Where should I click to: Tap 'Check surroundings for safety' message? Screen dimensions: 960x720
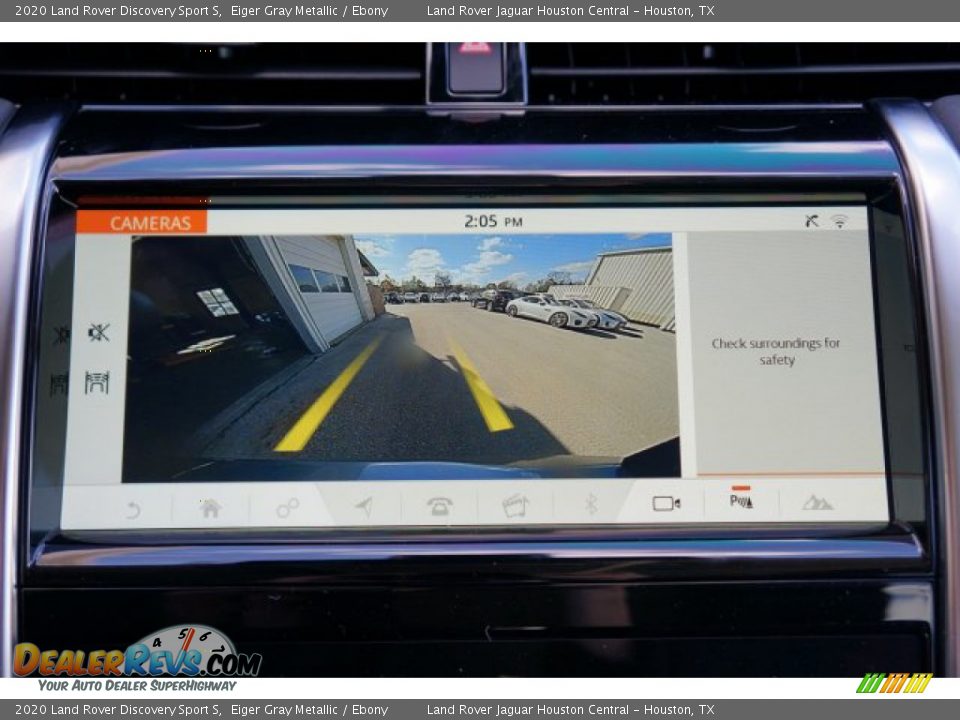(x=776, y=351)
